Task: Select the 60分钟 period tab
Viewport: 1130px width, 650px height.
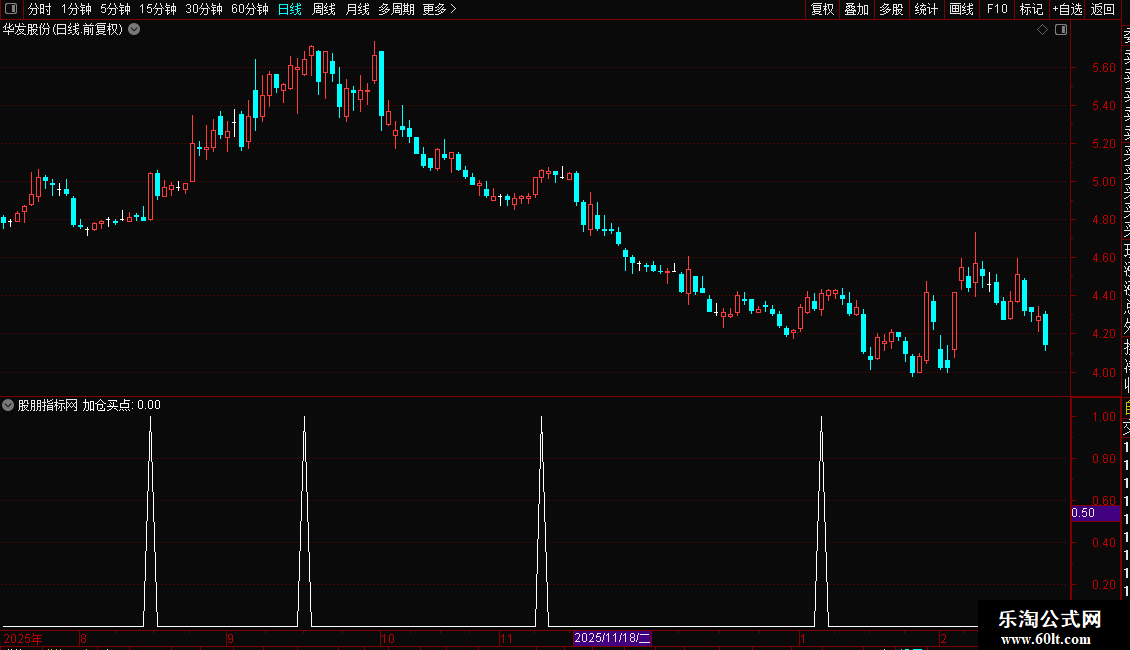Action: coord(250,9)
